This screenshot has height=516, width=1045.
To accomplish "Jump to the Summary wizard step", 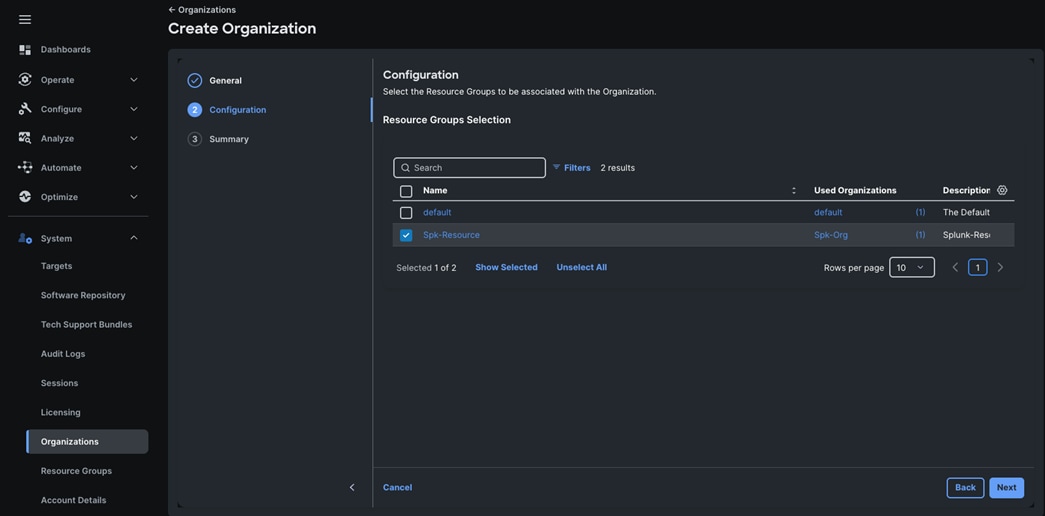I will (229, 139).
